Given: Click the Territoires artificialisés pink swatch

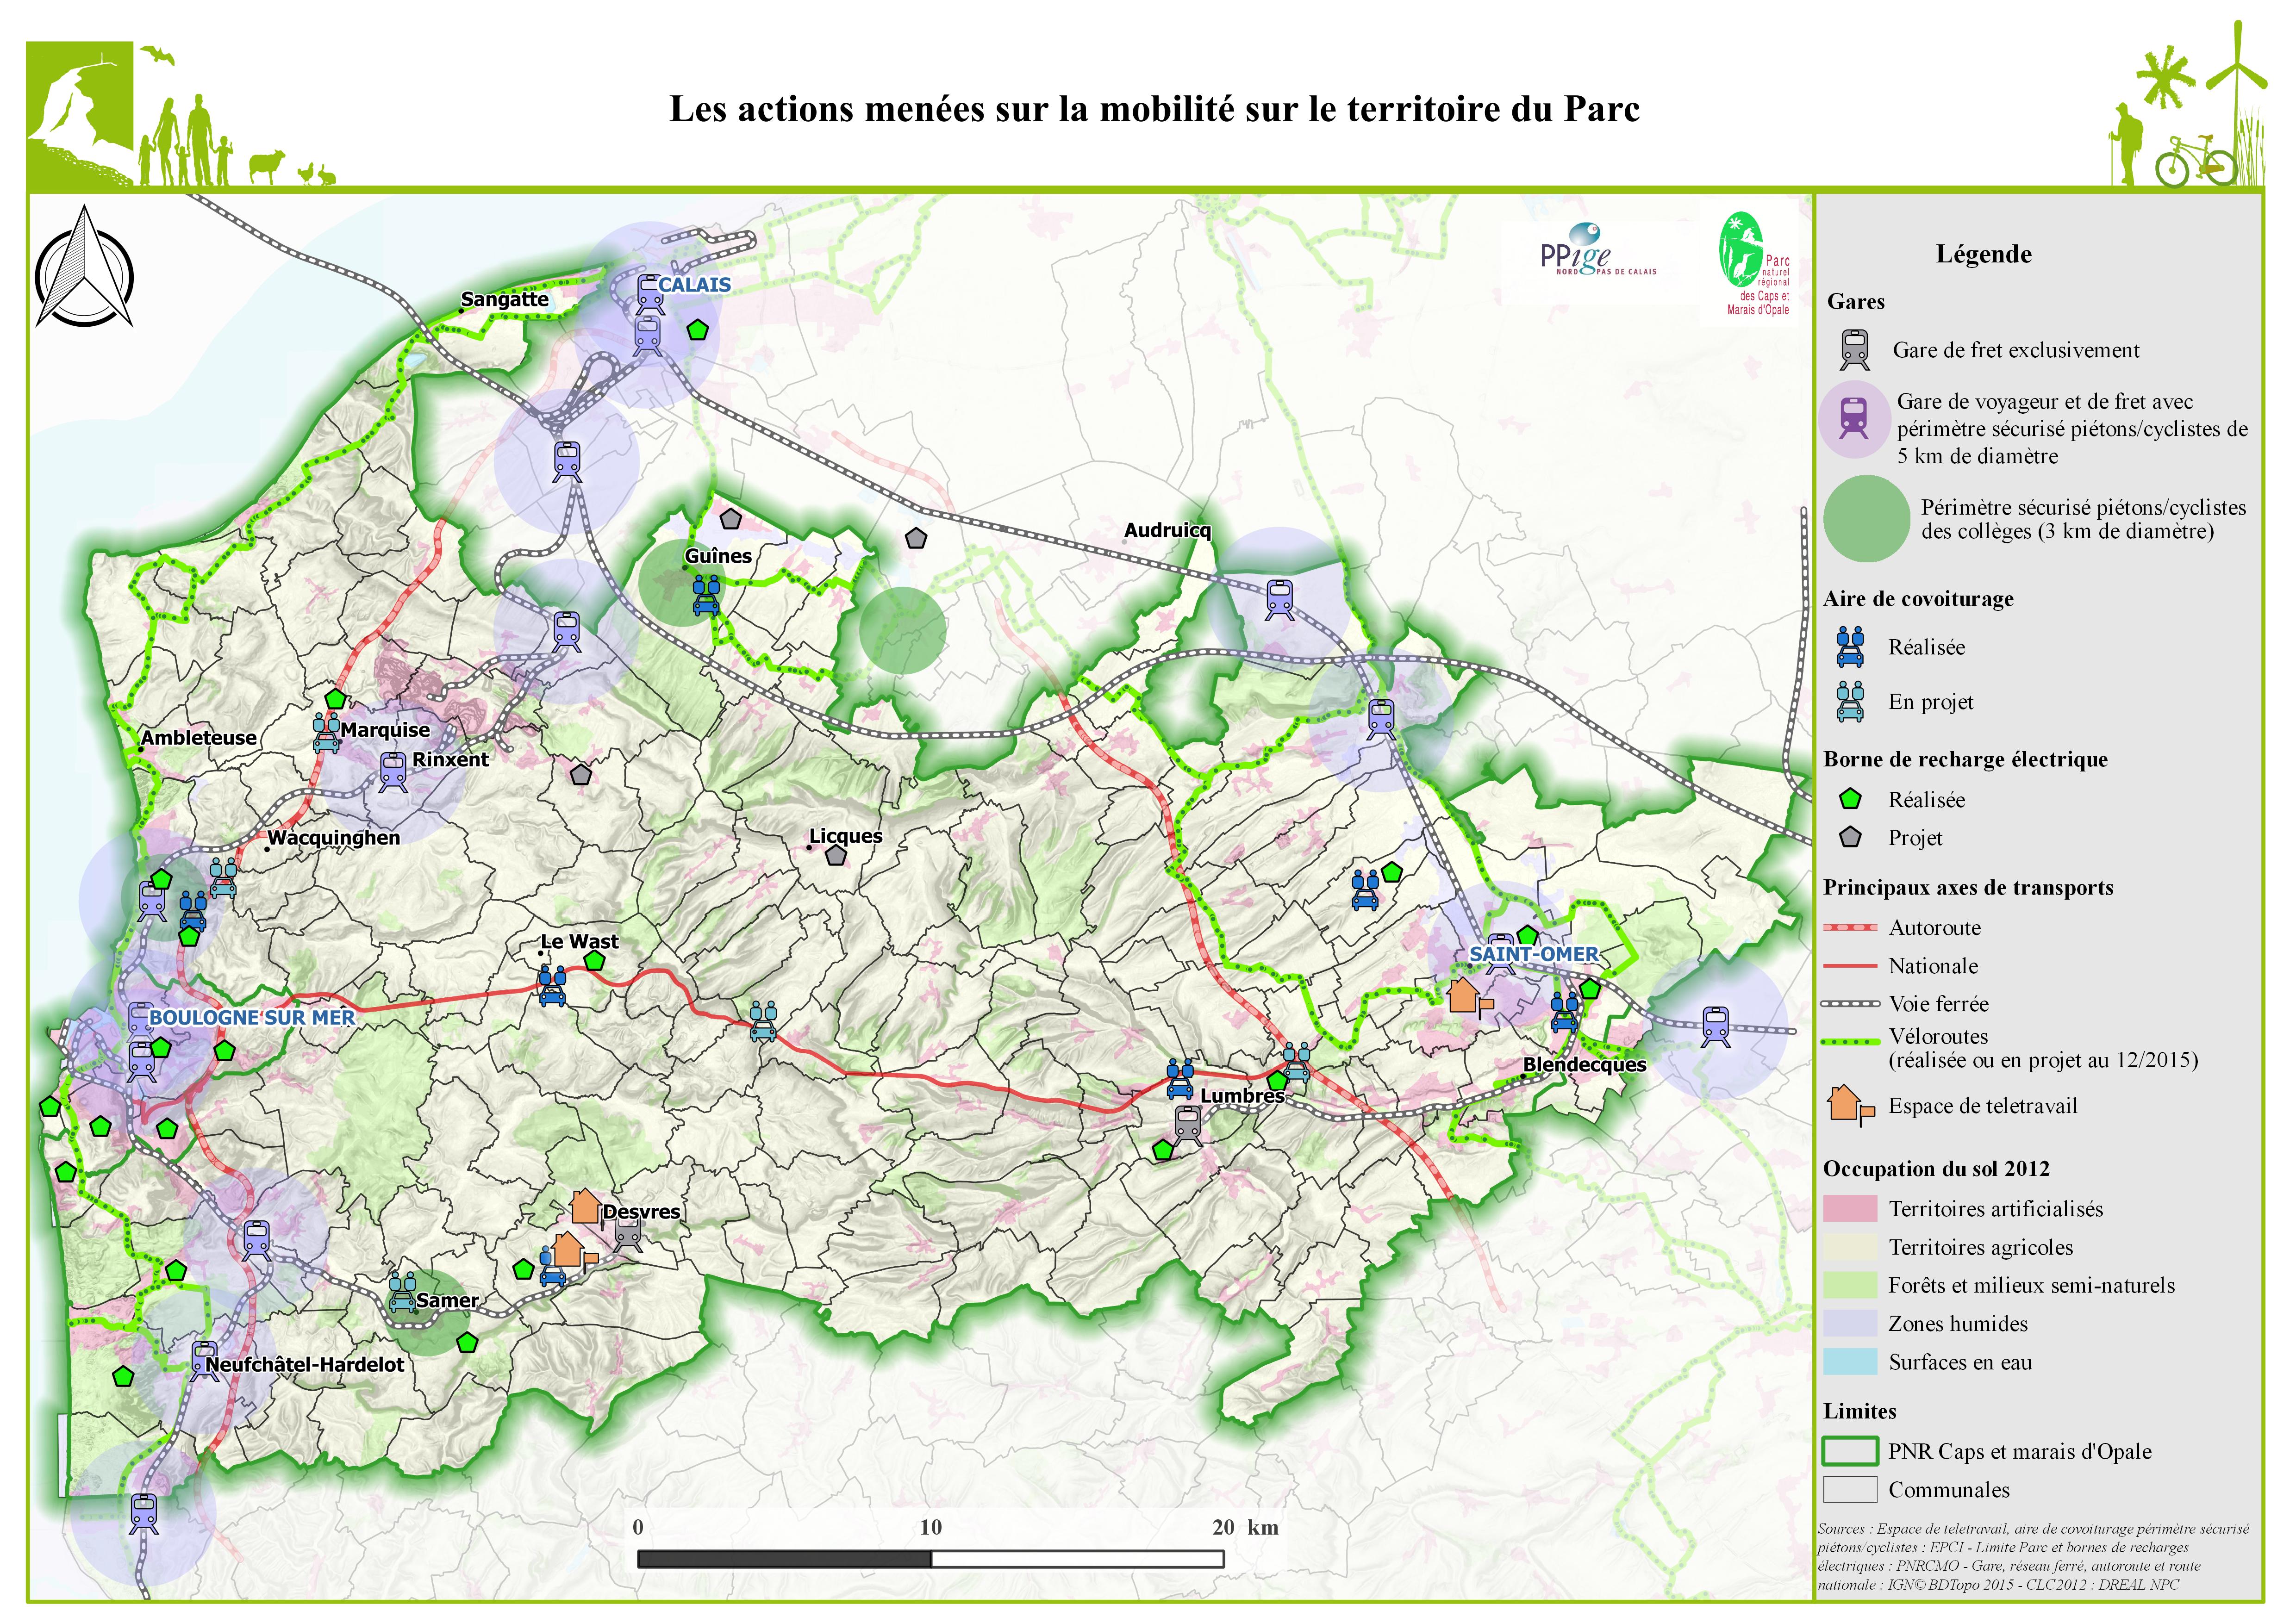Looking at the screenshot, I should (1850, 1209).
